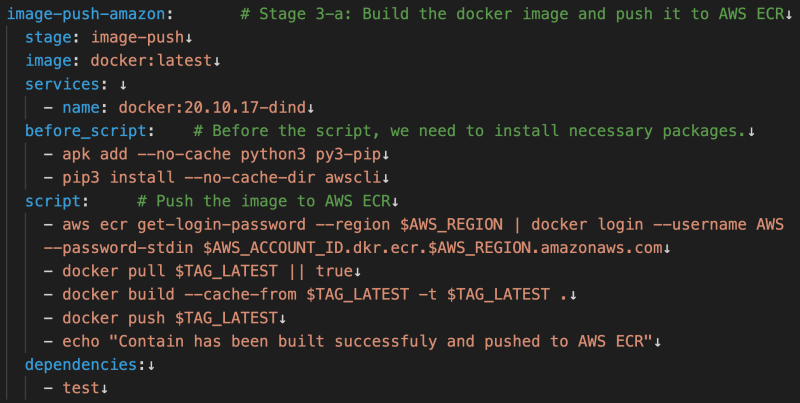Viewport: 800px width, 403px height.
Task: Click the image-push-amazon job key
Action: tap(86, 14)
